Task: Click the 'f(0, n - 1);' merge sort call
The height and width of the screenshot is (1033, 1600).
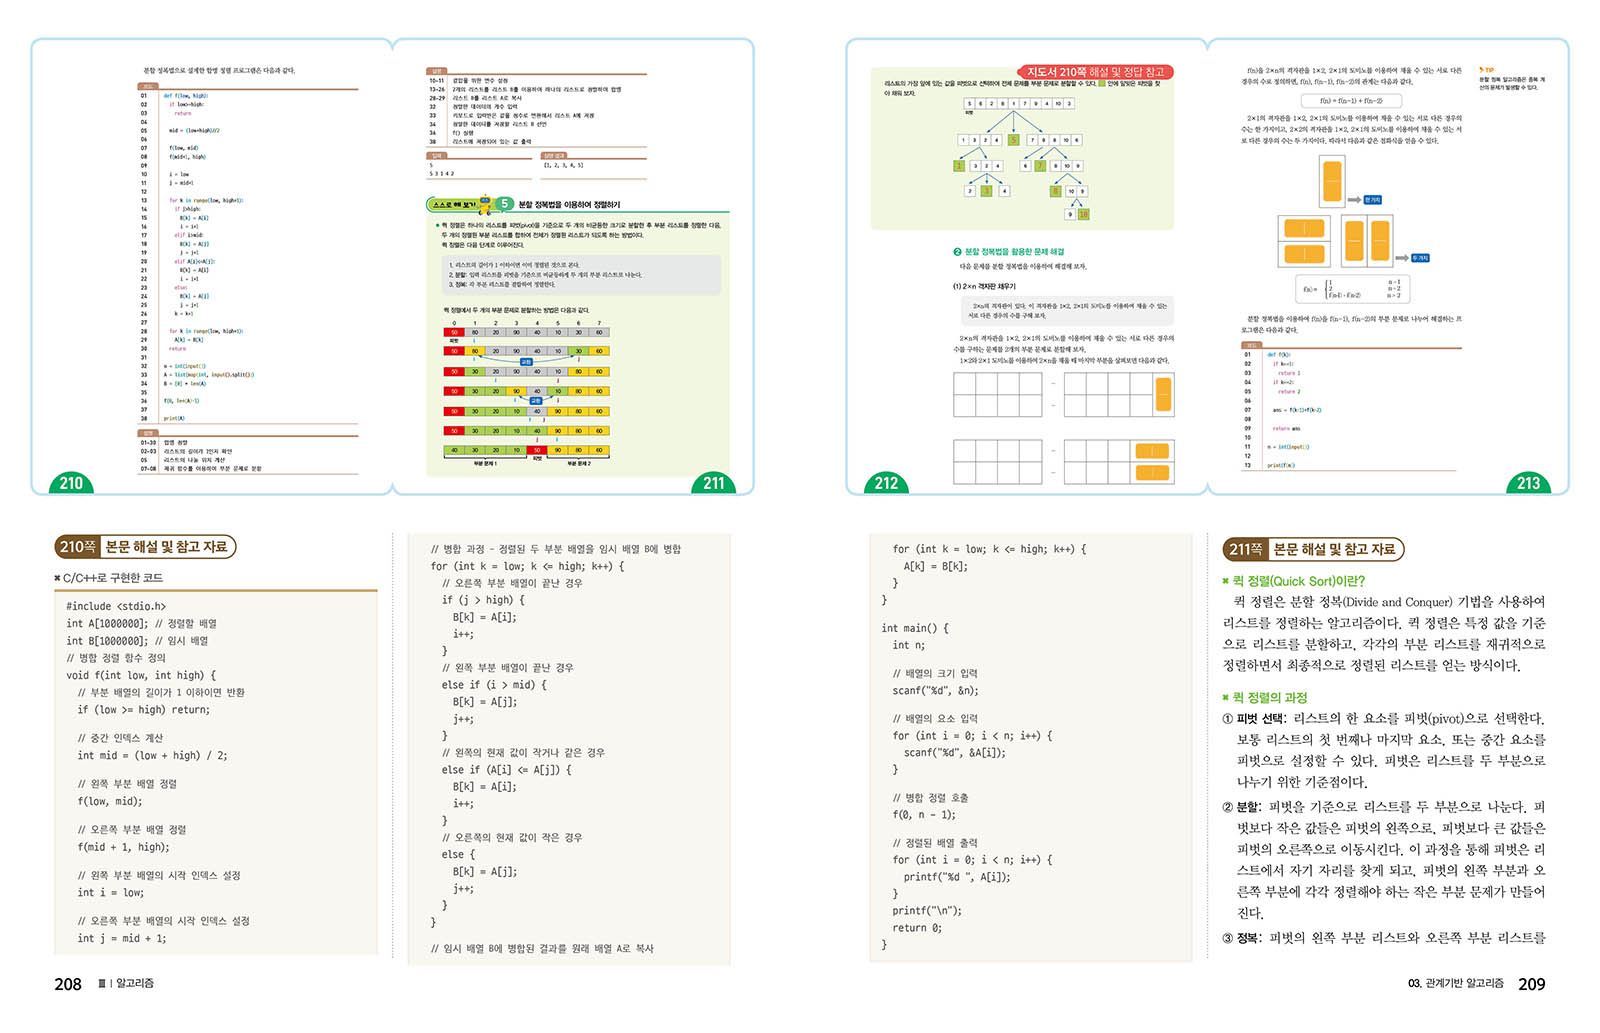Action: [x=924, y=815]
